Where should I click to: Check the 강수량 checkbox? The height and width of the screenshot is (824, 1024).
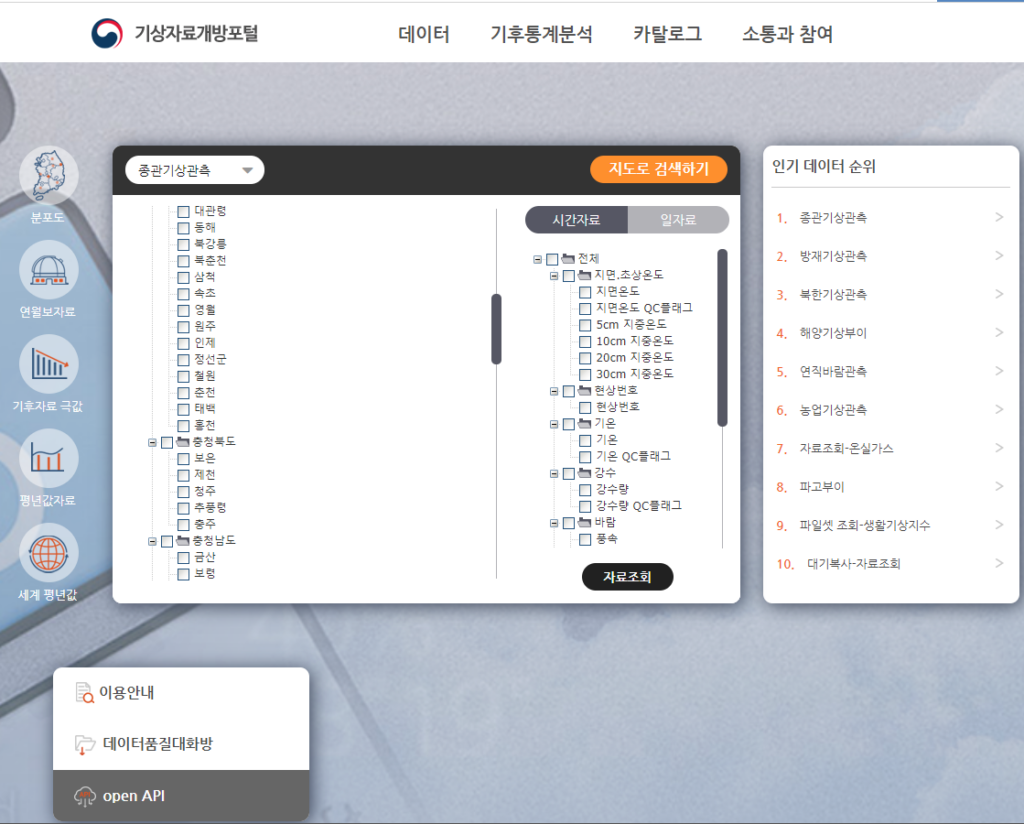tap(585, 490)
